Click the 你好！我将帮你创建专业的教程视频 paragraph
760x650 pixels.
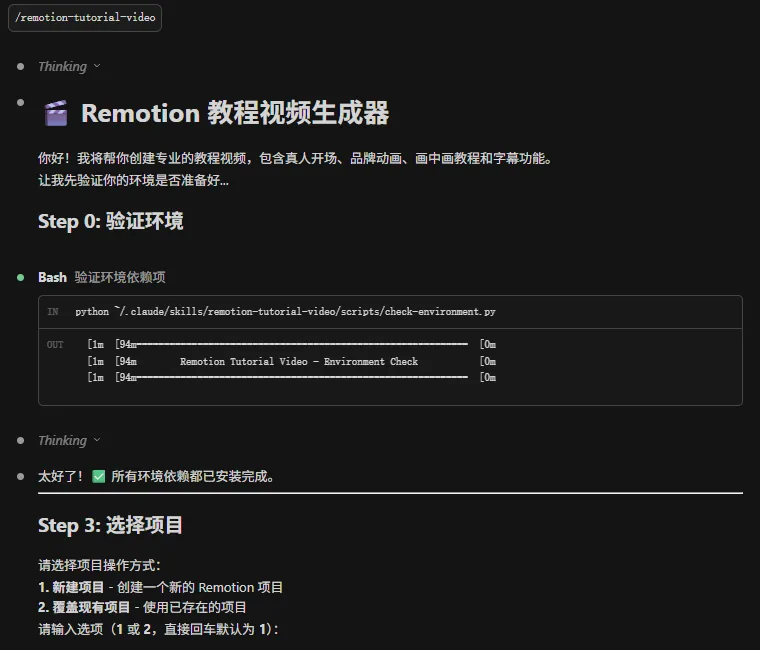pyautogui.click(x=295, y=158)
